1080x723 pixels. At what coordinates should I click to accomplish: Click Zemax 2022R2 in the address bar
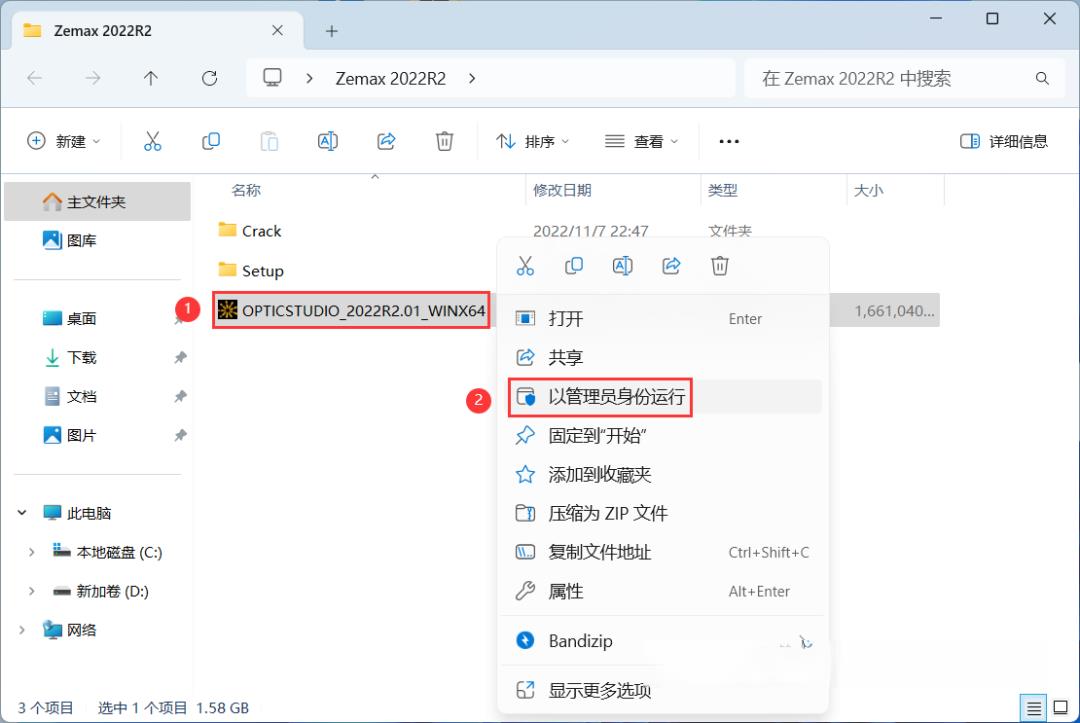[391, 78]
